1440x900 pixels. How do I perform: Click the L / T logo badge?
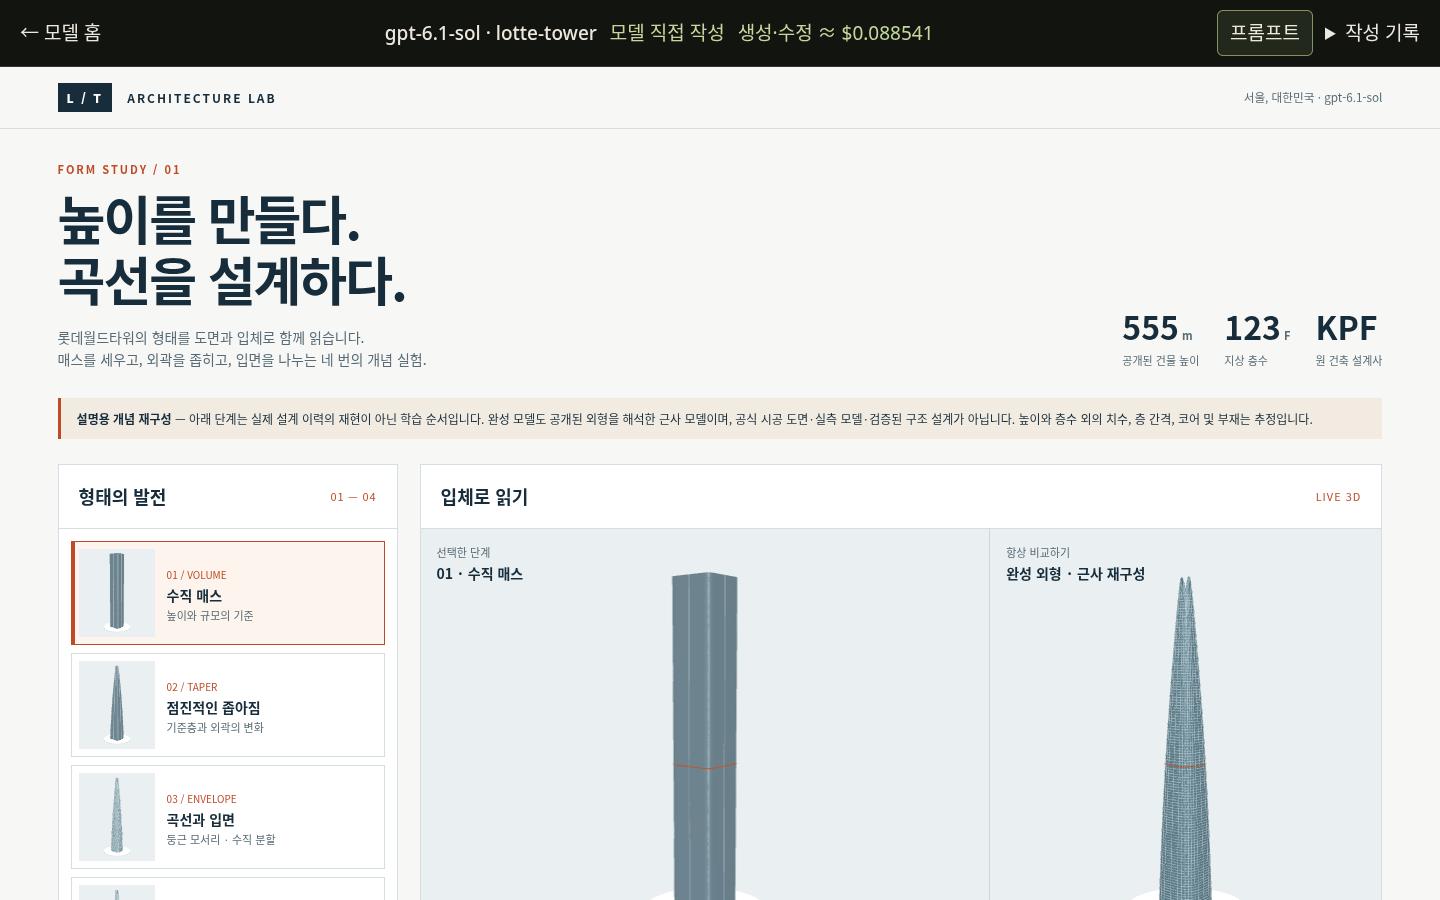coord(85,98)
